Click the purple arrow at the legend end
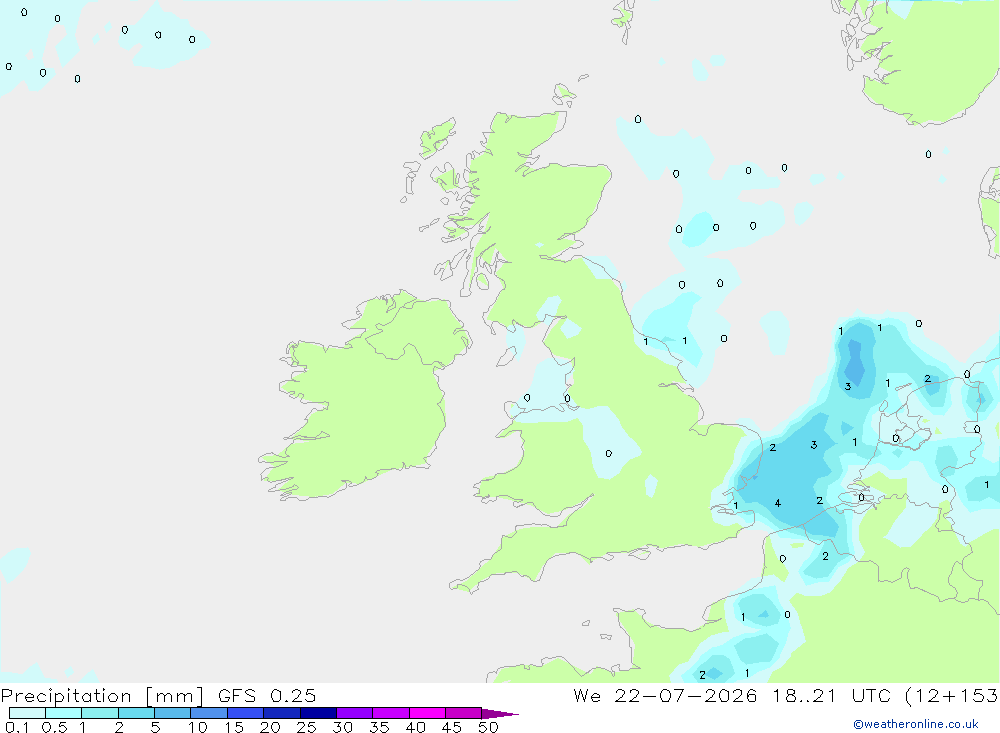The height and width of the screenshot is (733, 1000). click(x=499, y=714)
